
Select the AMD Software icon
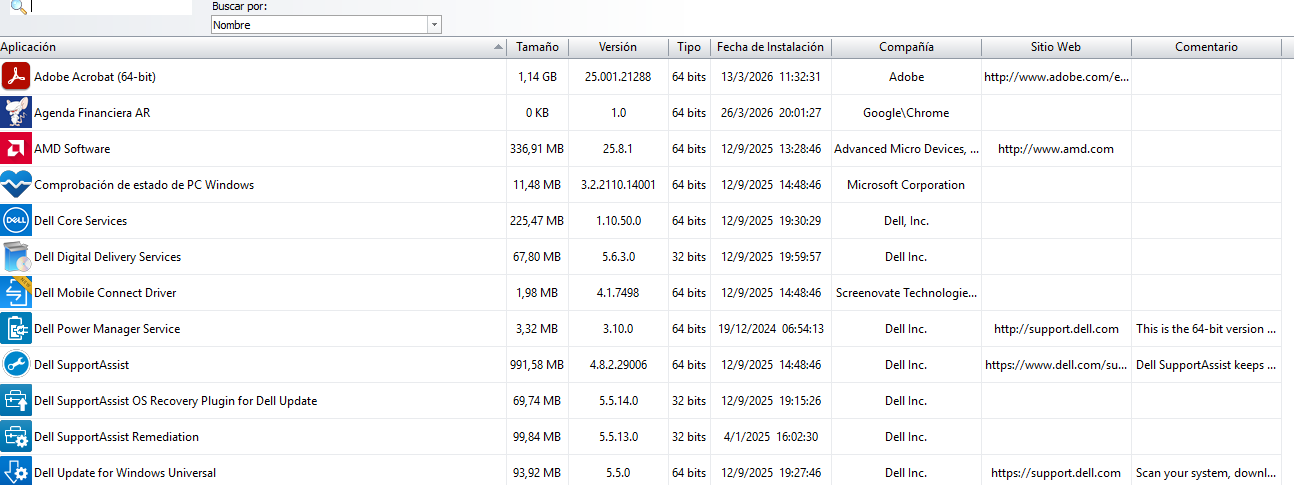click(16, 149)
